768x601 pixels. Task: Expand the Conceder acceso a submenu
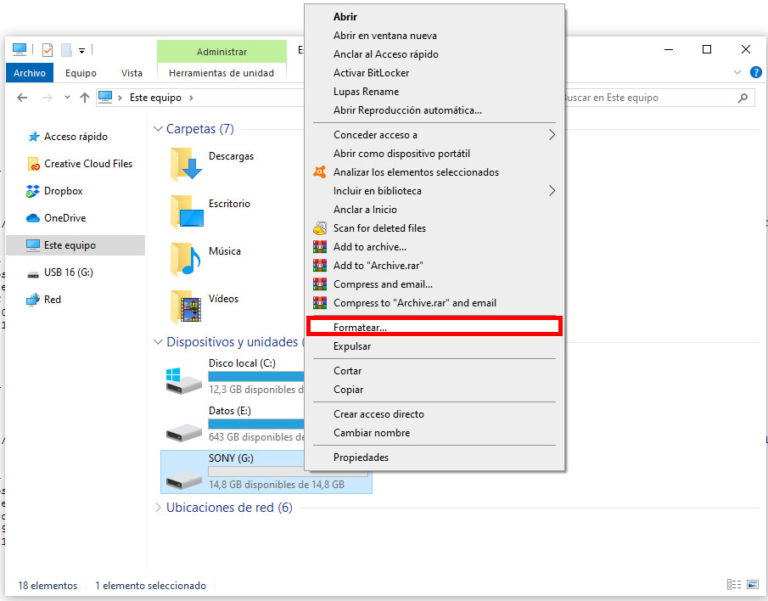tap(550, 135)
